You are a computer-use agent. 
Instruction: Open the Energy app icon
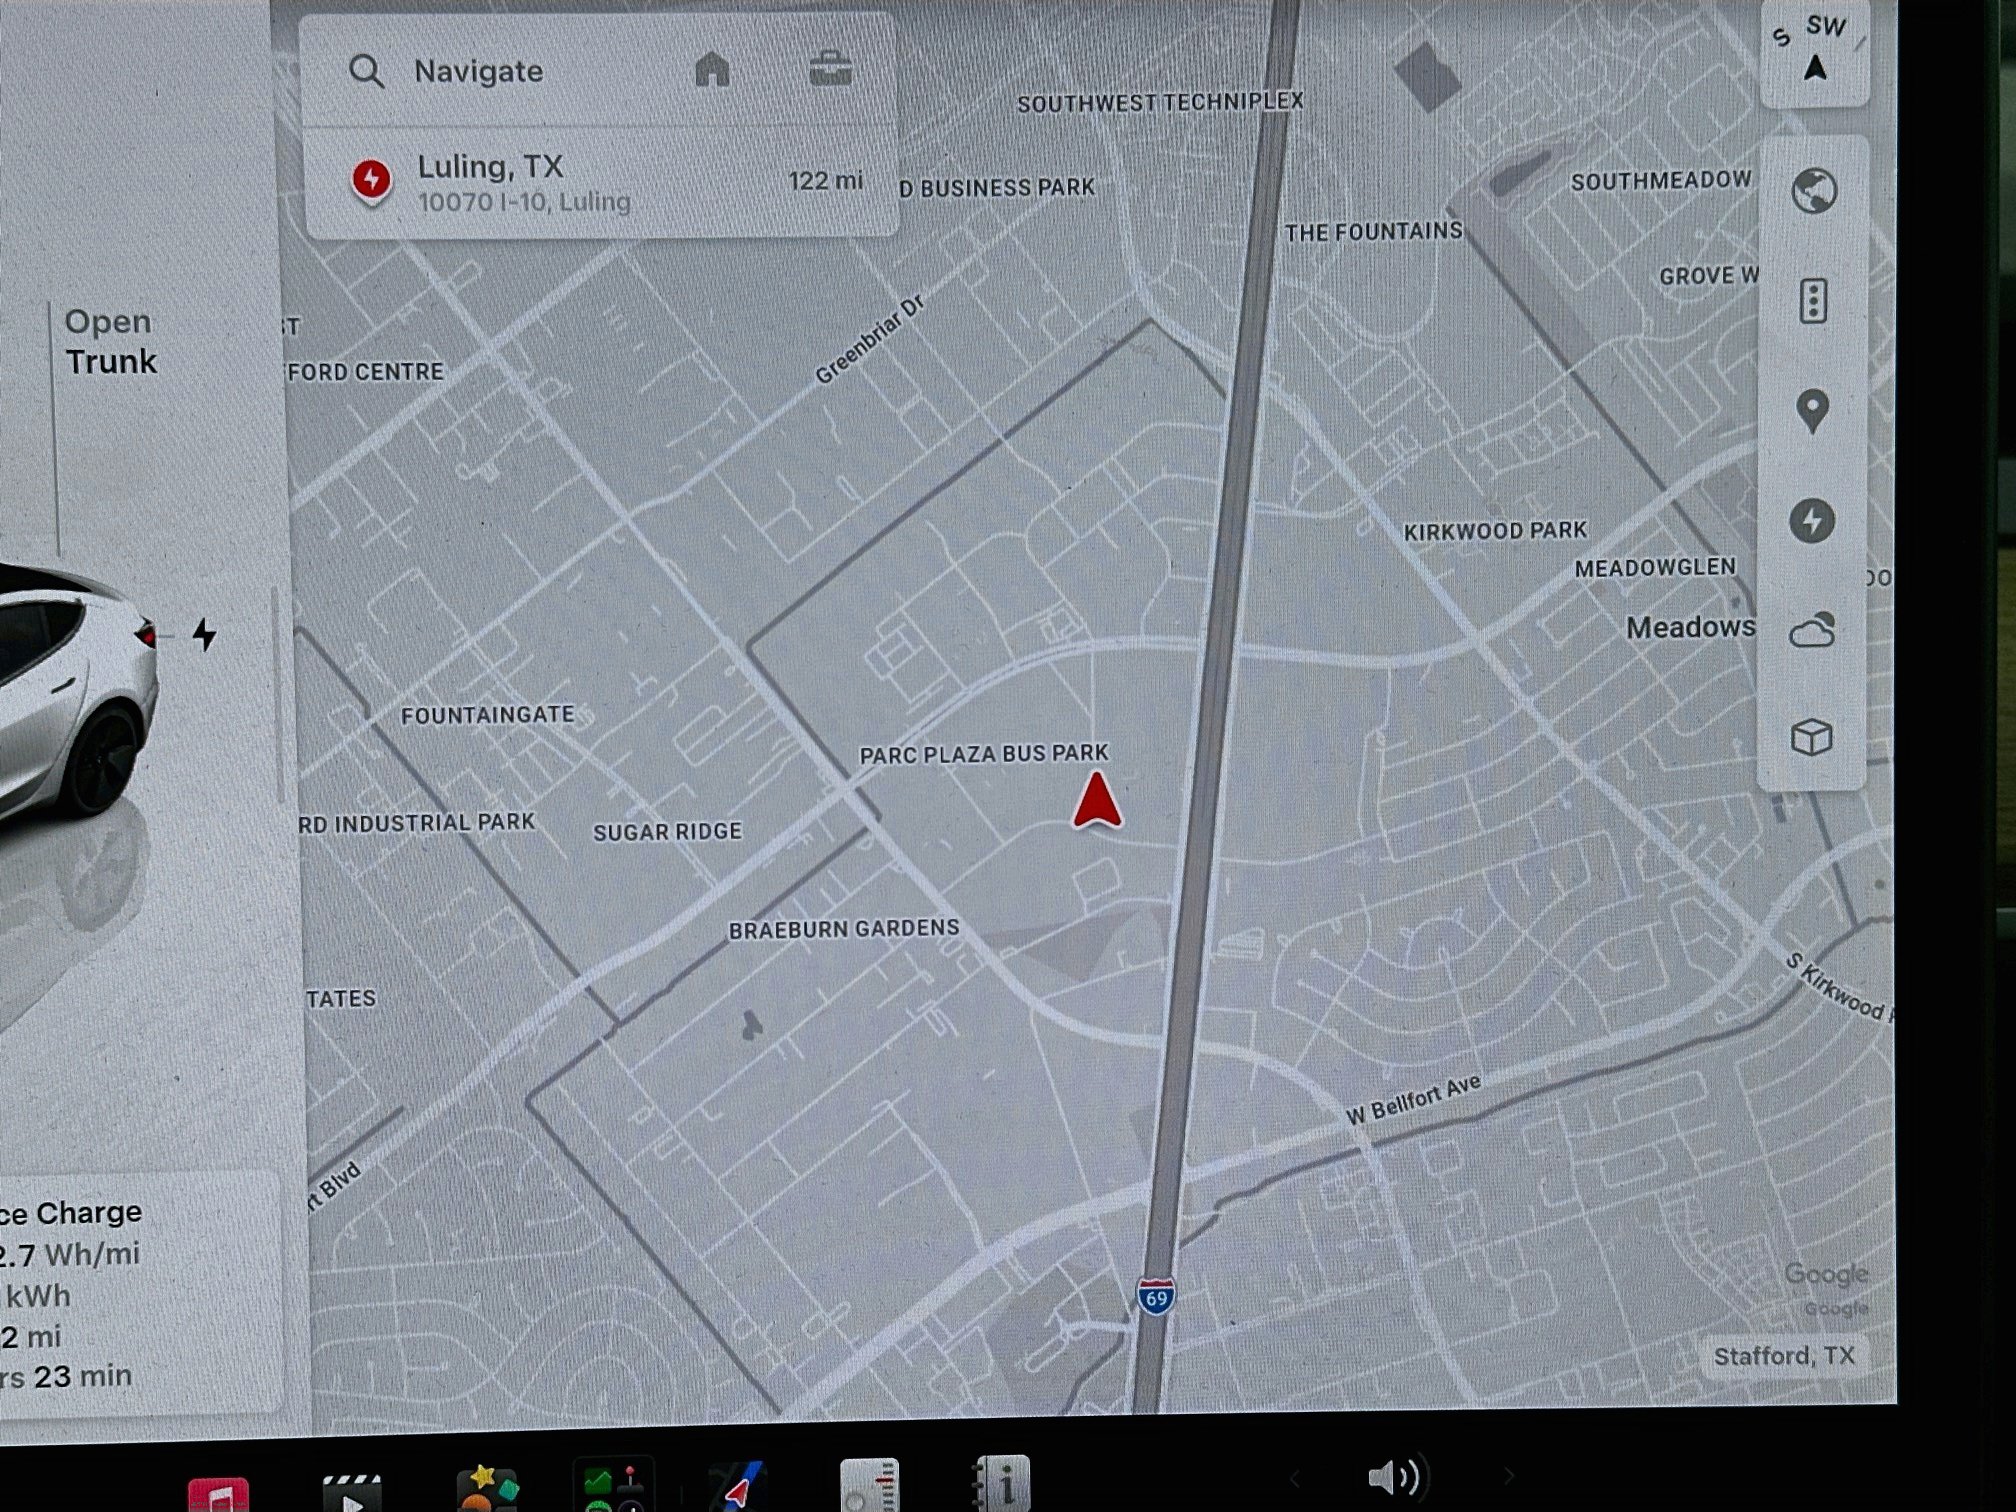[869, 1486]
